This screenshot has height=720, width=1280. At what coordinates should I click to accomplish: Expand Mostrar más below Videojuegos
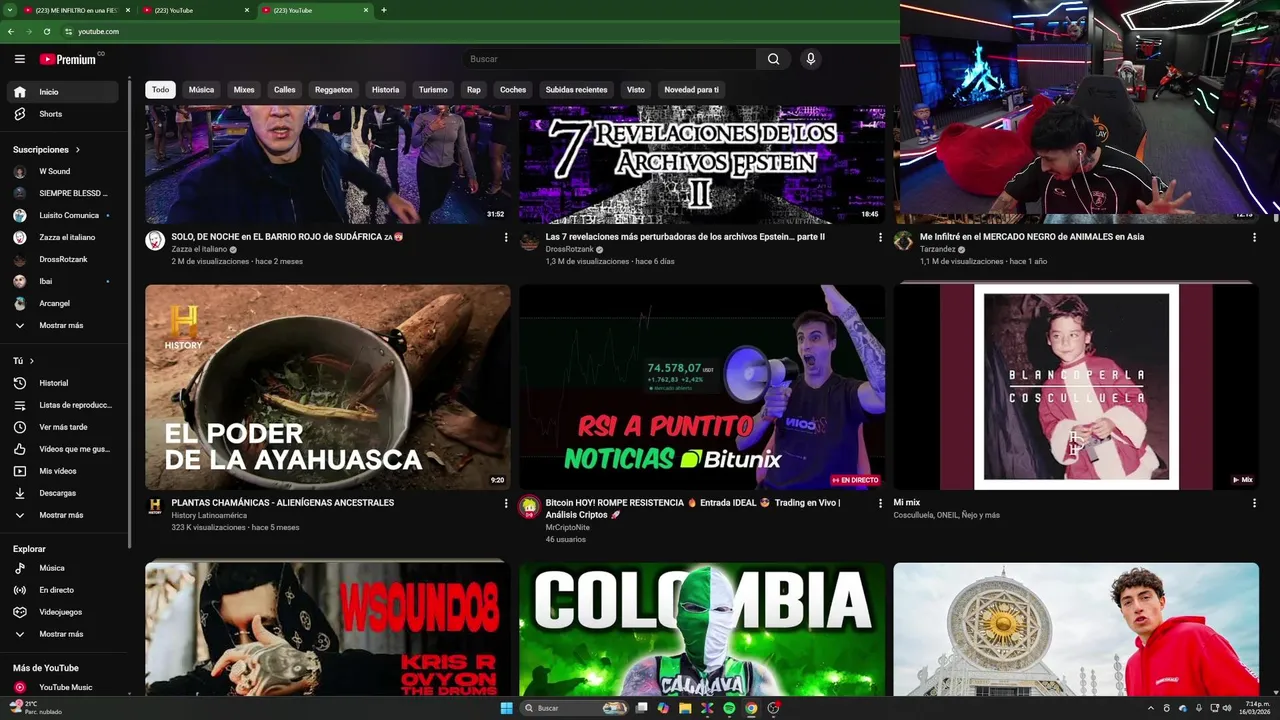[62, 634]
